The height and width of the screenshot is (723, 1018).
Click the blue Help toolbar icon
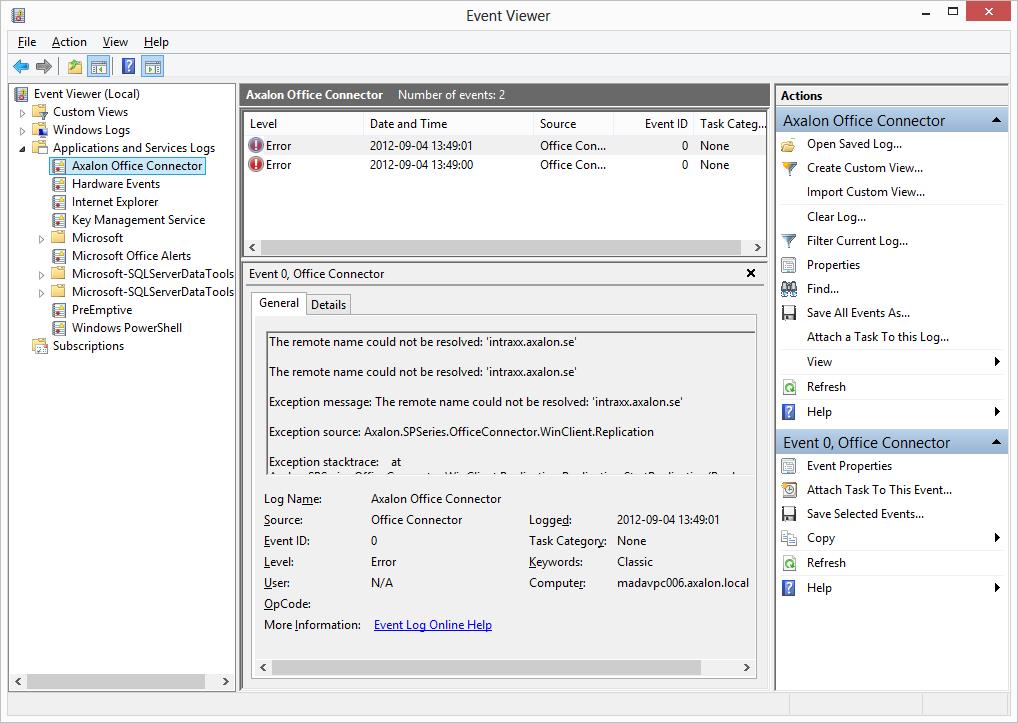[x=129, y=66]
